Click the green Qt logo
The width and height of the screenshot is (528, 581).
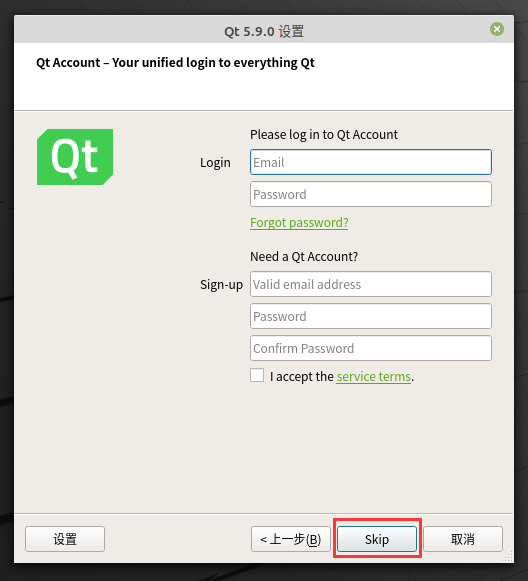pos(75,157)
